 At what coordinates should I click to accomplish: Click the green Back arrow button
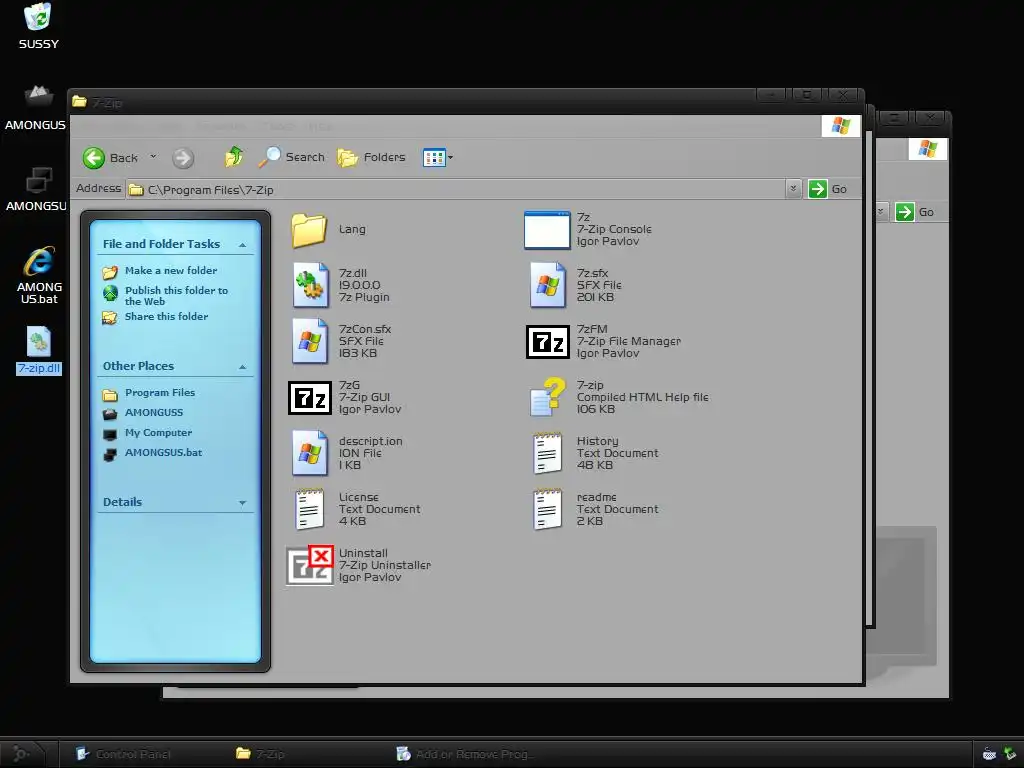coord(93,157)
